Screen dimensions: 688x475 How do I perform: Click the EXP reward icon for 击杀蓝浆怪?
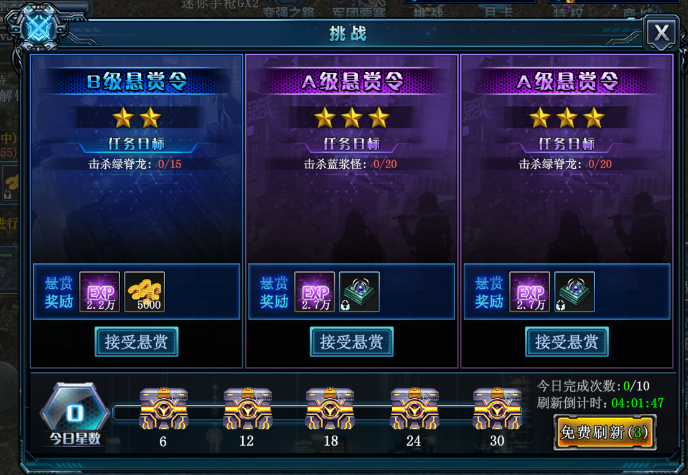(x=315, y=292)
